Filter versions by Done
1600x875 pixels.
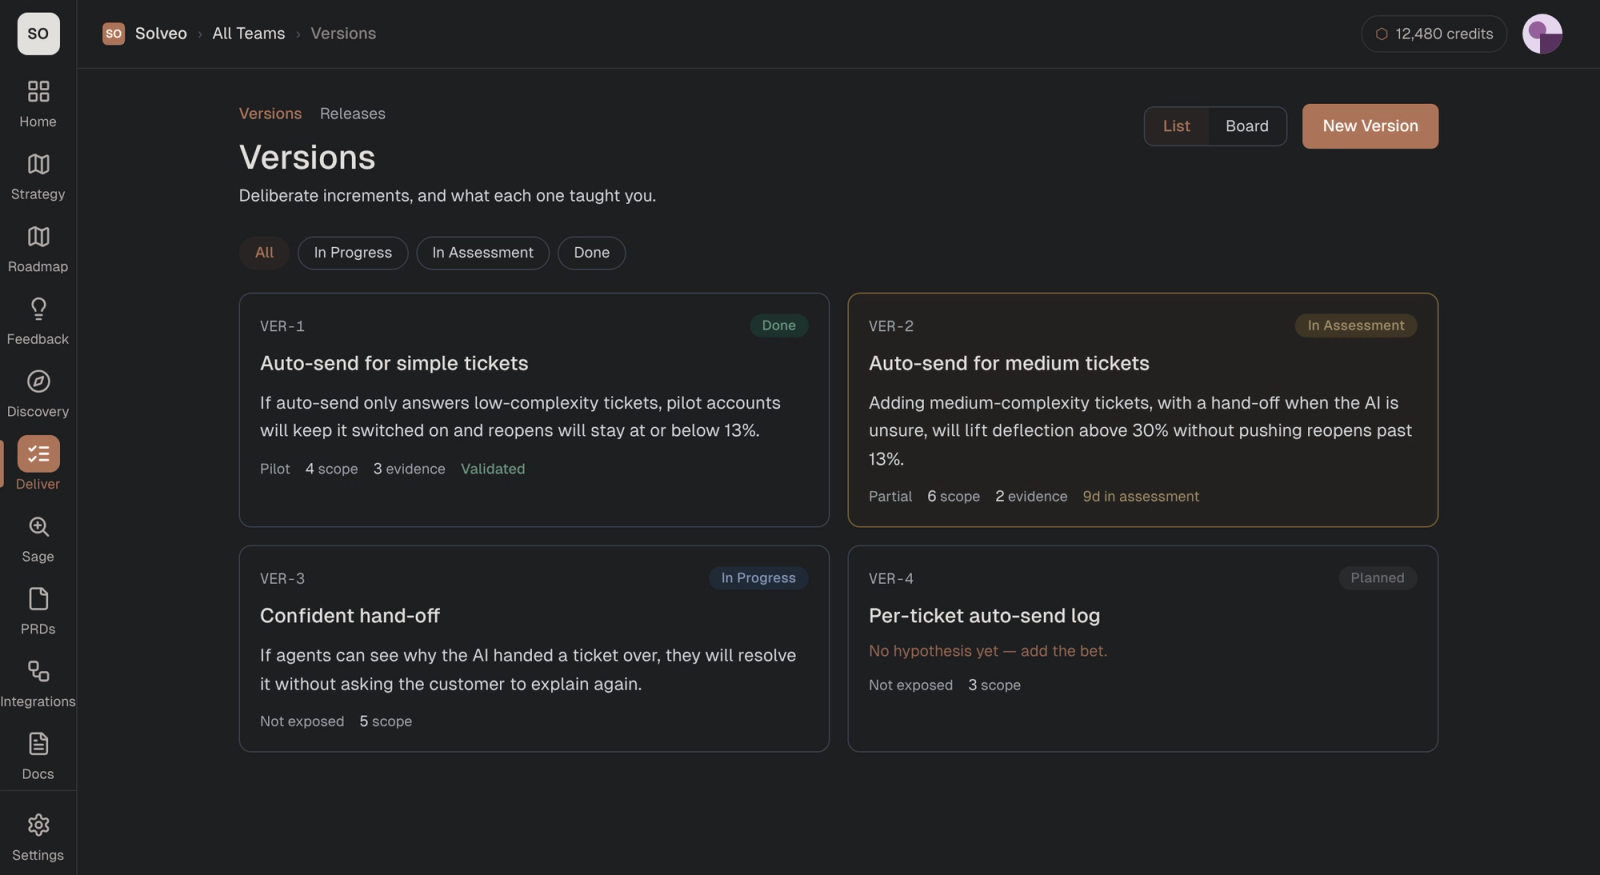pos(592,253)
